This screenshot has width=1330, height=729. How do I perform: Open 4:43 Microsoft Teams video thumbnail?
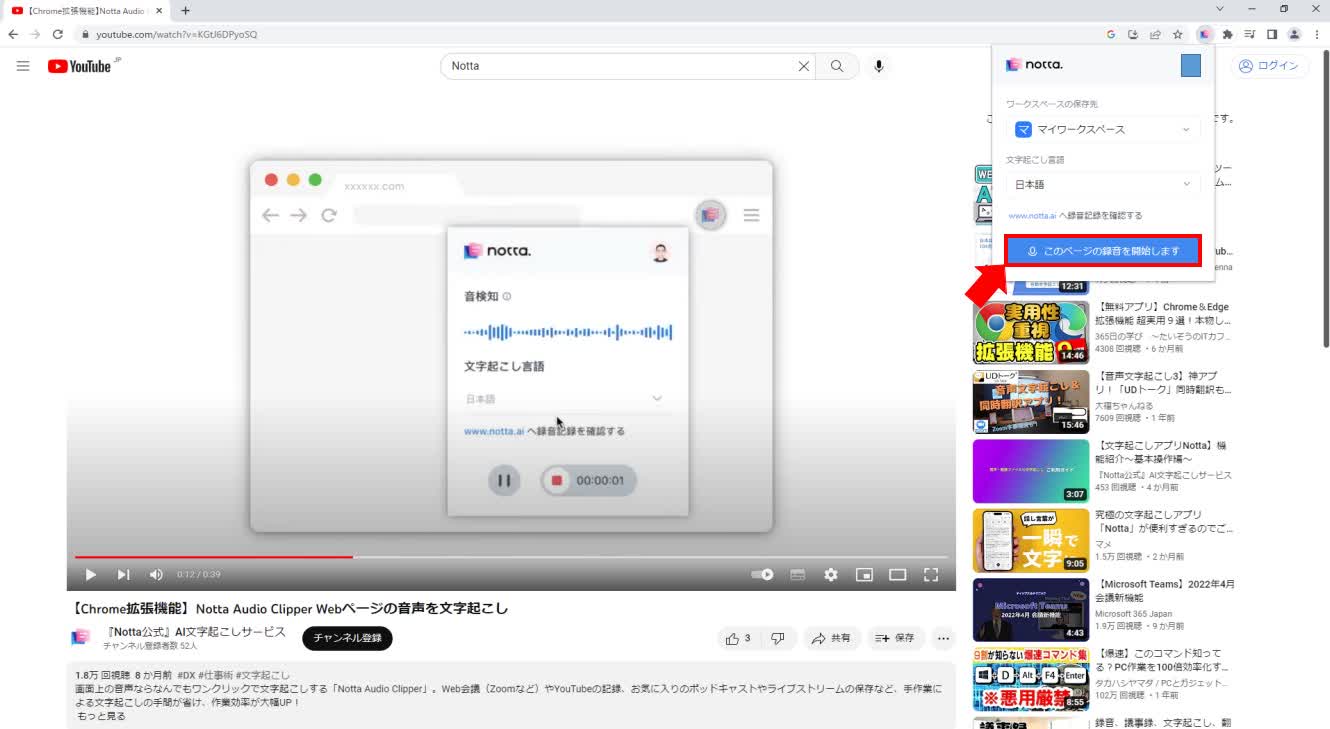1031,609
